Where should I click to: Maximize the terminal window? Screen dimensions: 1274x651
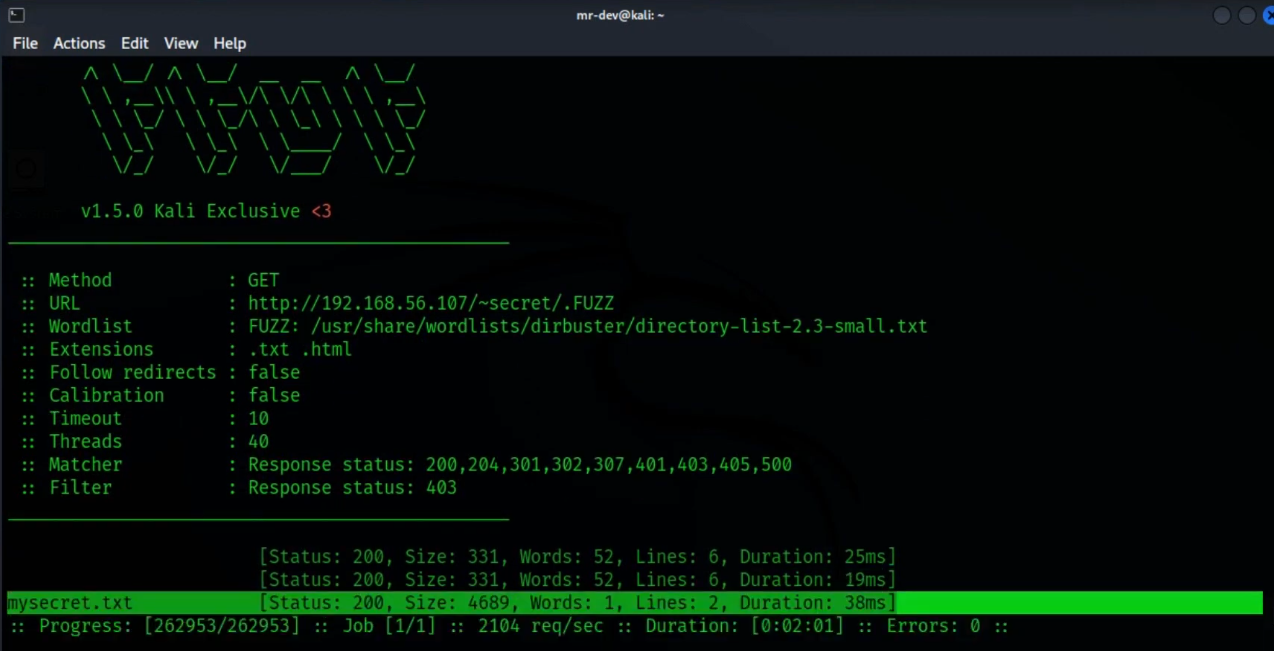point(1246,15)
